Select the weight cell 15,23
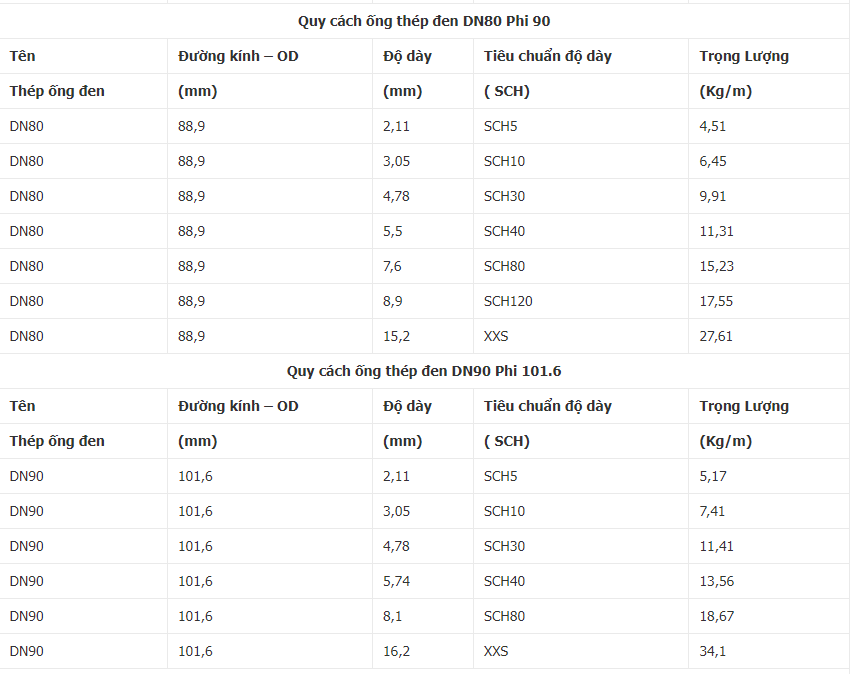857x674 pixels. (716, 266)
